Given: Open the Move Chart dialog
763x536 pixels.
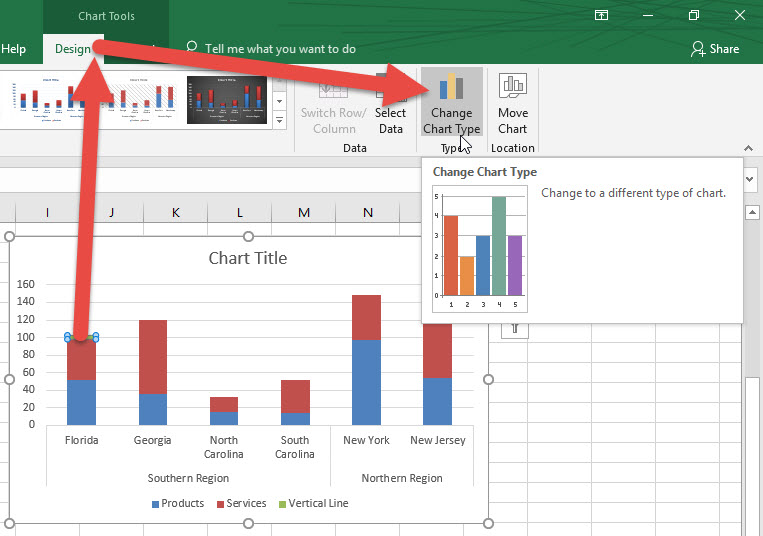Looking at the screenshot, I should [512, 105].
